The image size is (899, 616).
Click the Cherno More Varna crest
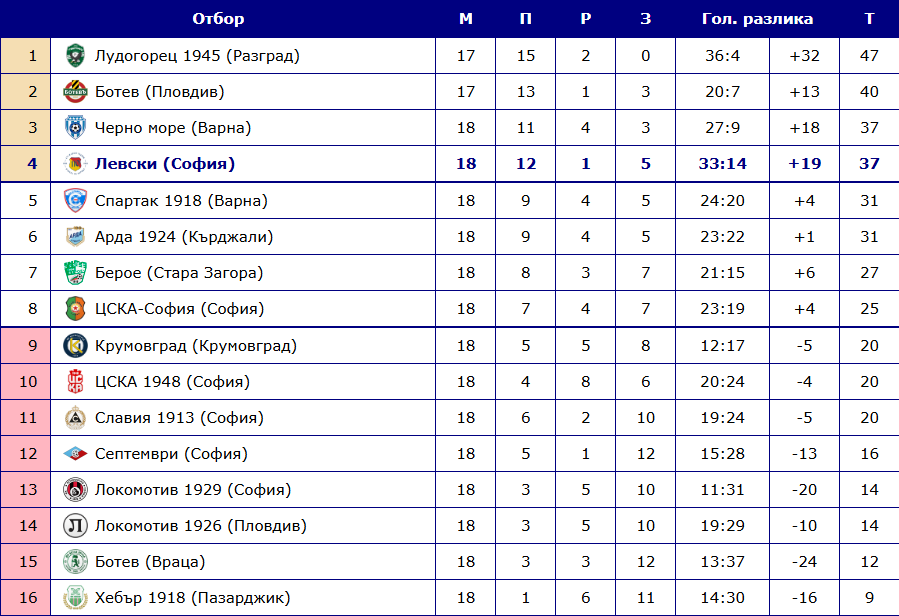[x=75, y=128]
